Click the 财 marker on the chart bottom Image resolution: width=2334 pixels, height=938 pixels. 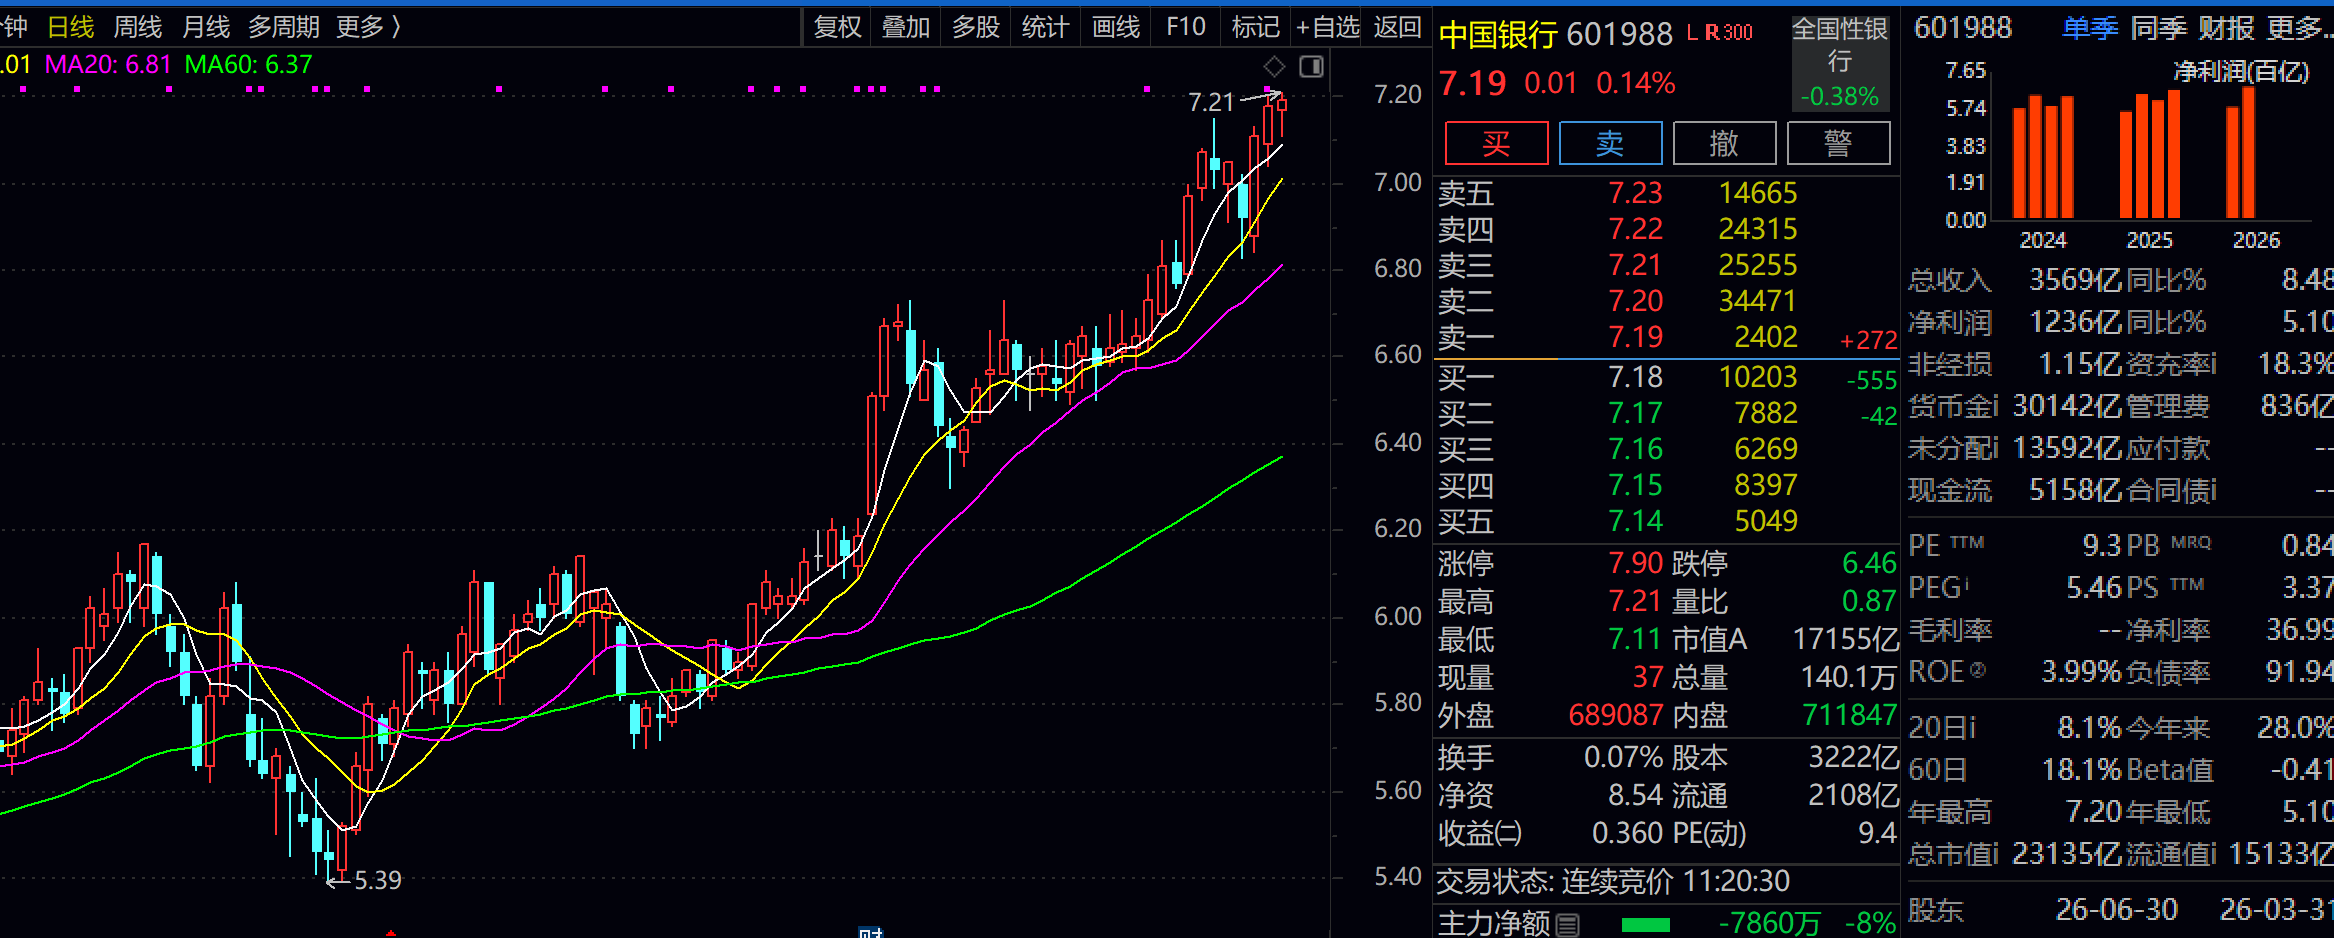click(x=870, y=932)
